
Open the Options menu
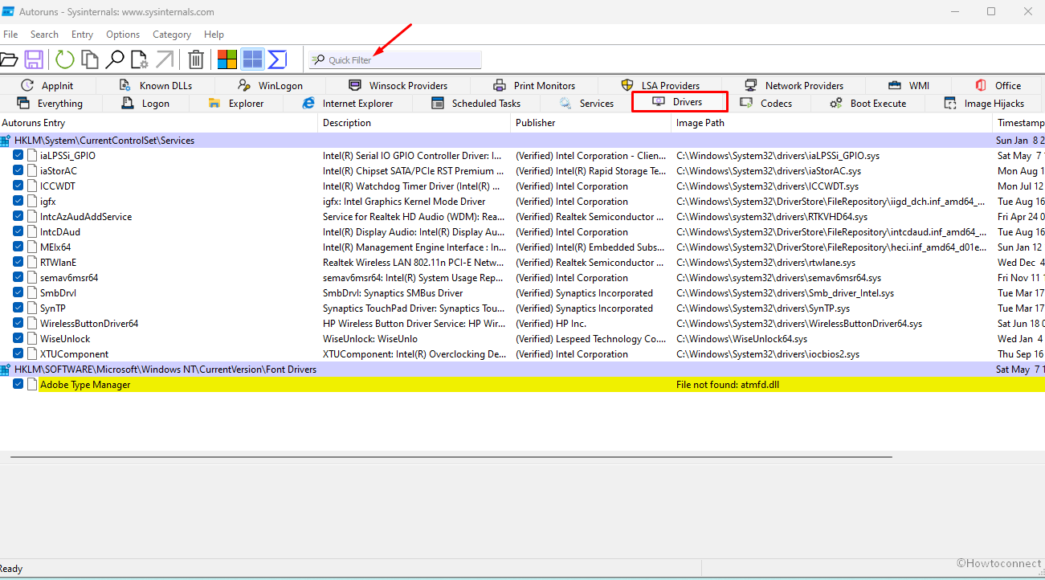[x=123, y=34]
